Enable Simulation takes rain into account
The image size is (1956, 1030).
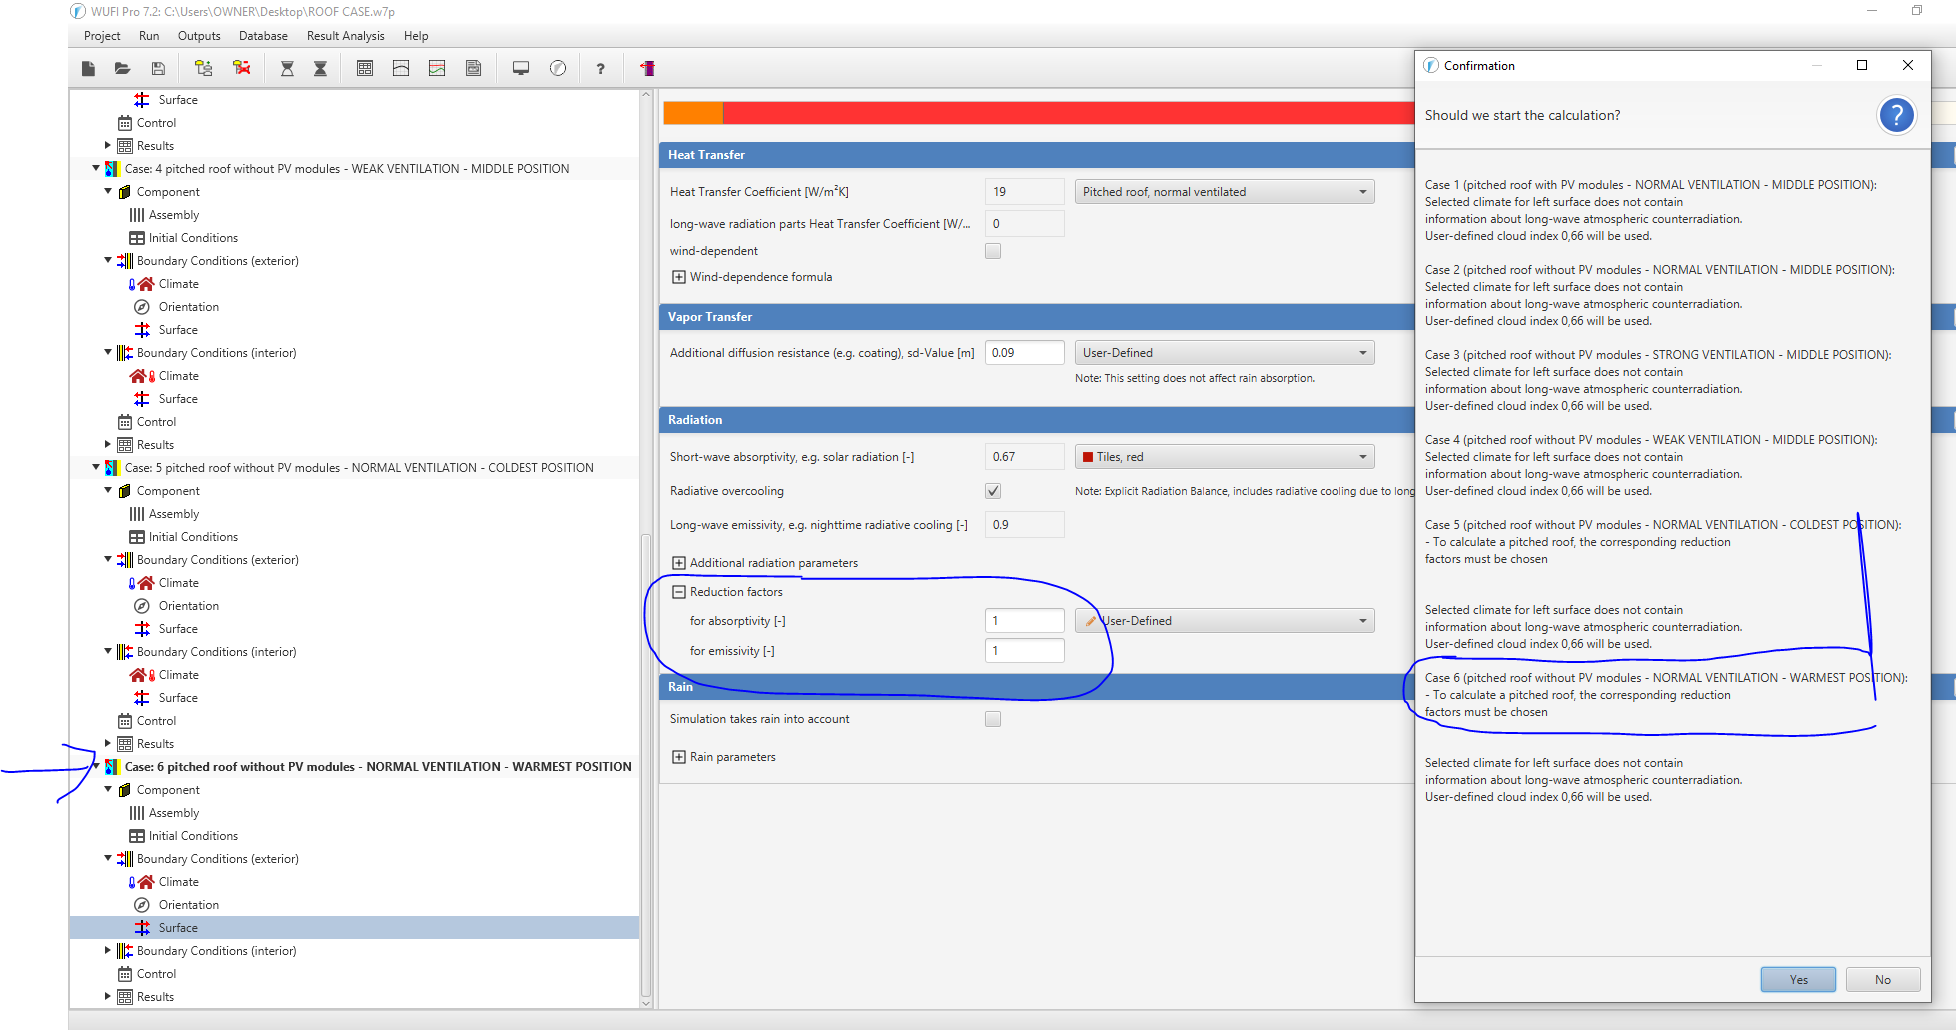point(993,719)
